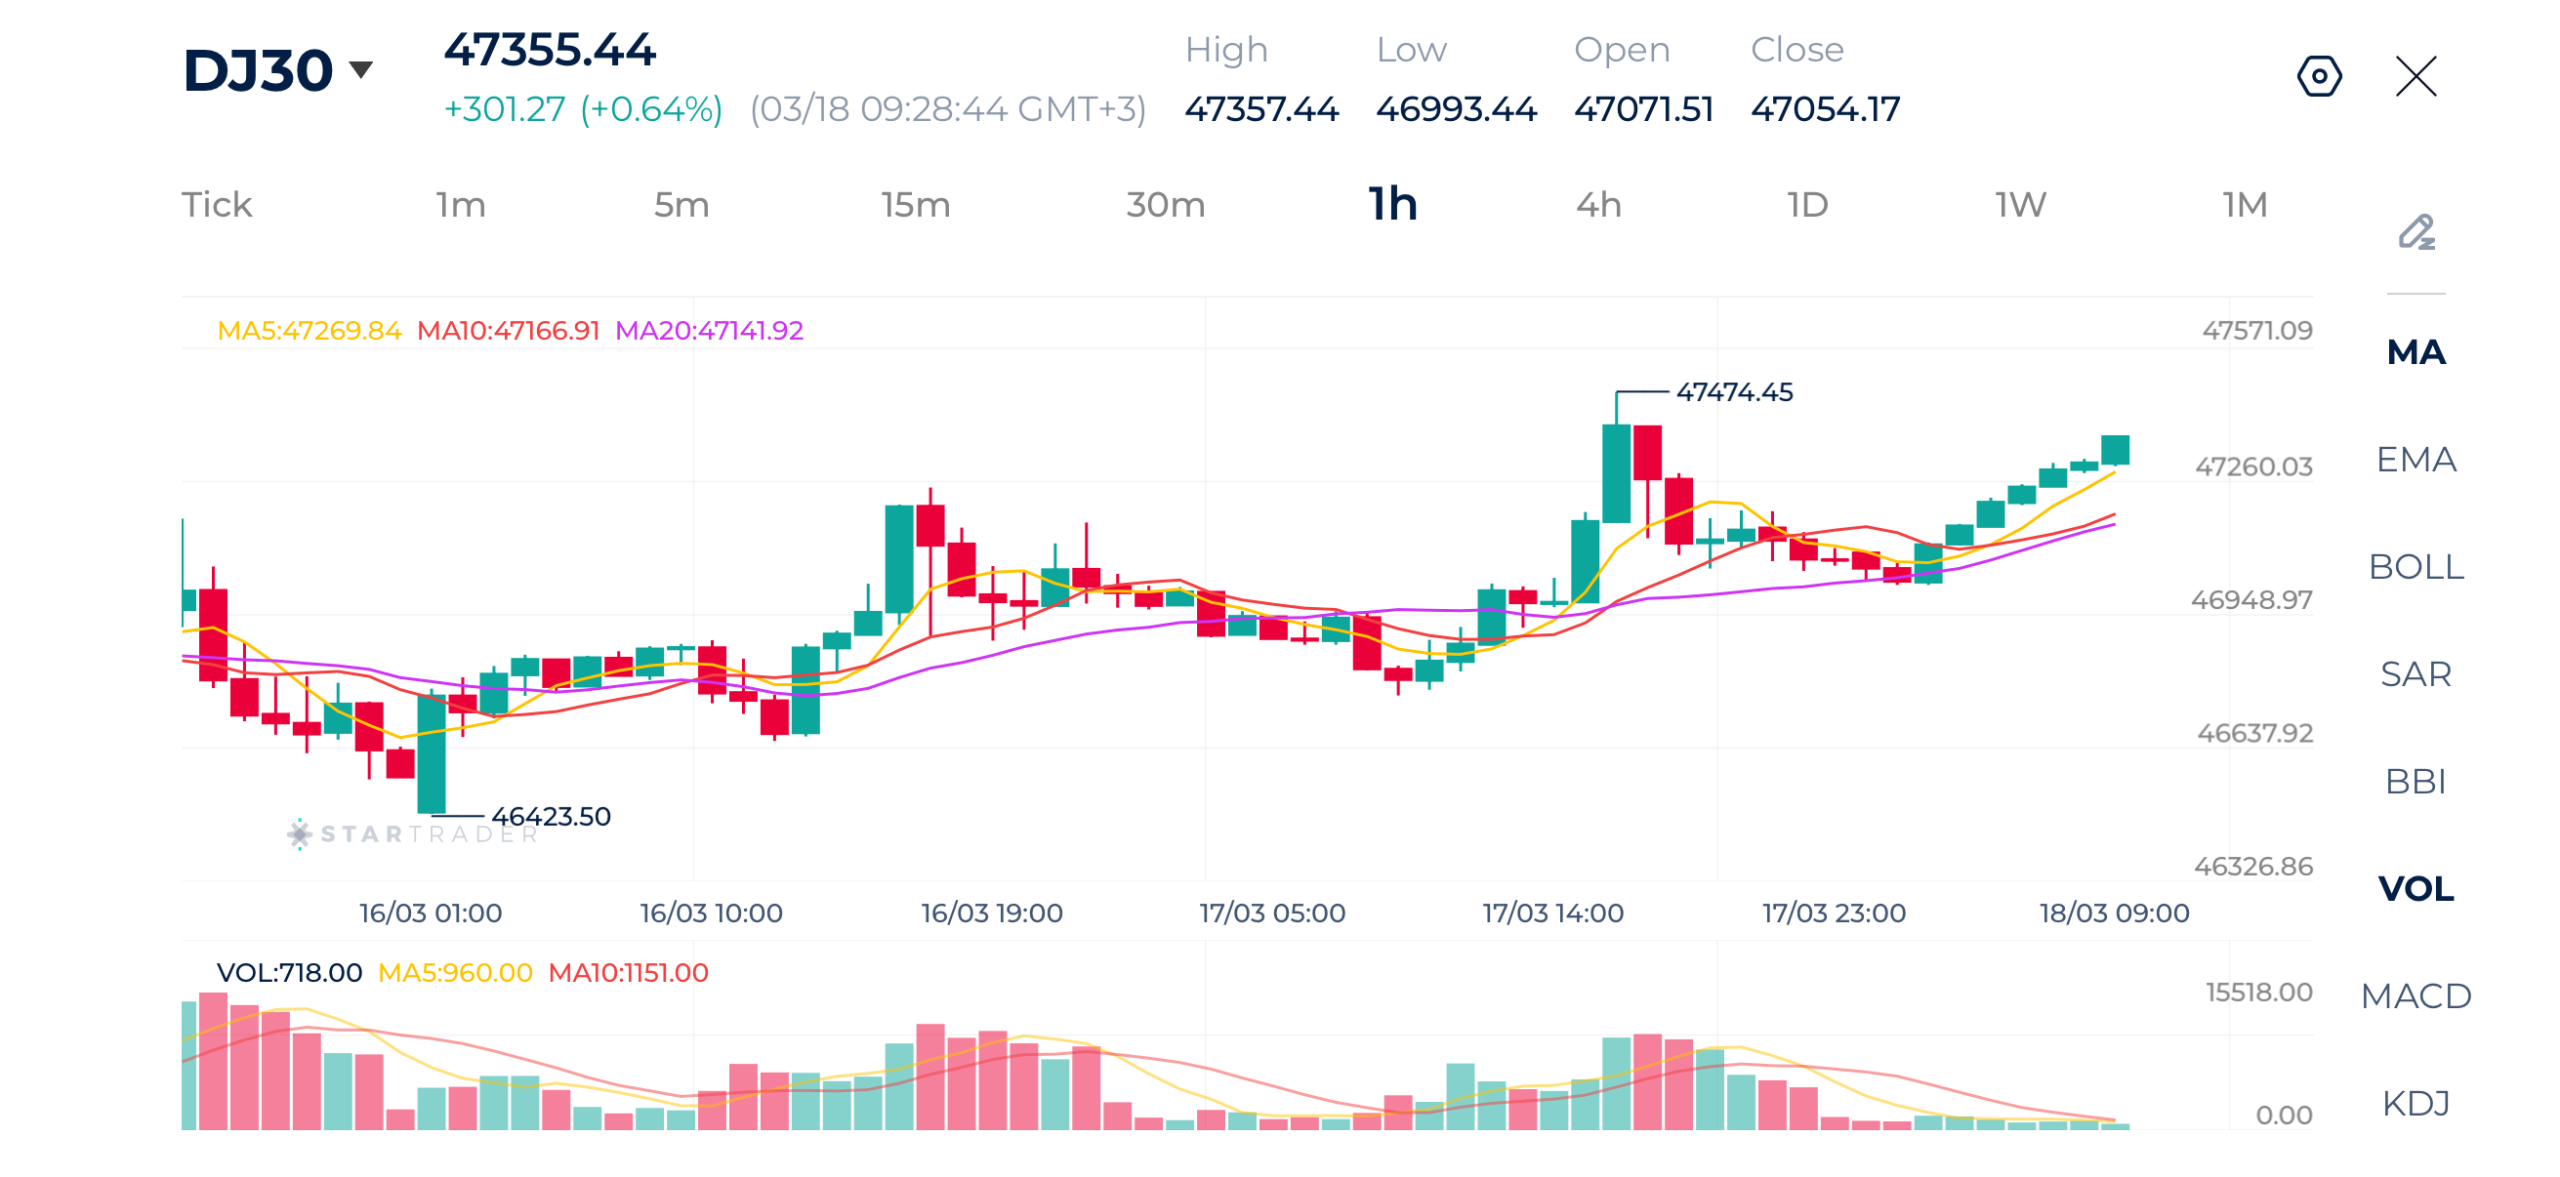Image resolution: width=2560 pixels, height=1177 pixels.
Task: Select the 30m chart interval
Action: pyautogui.click(x=1165, y=205)
